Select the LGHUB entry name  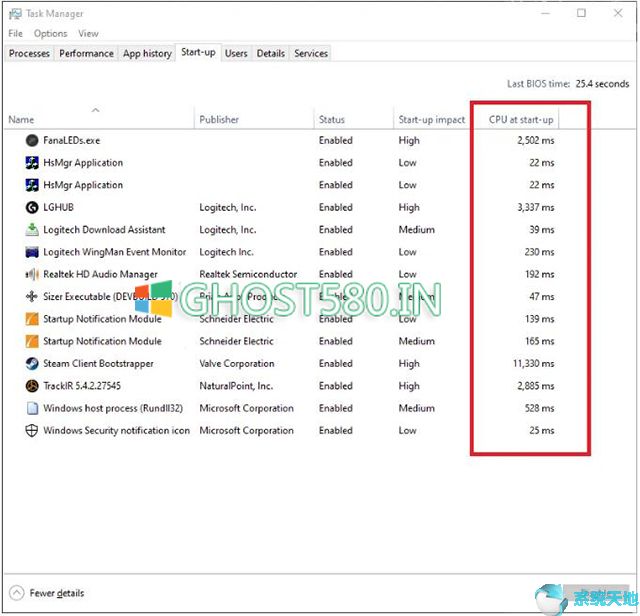pos(58,207)
